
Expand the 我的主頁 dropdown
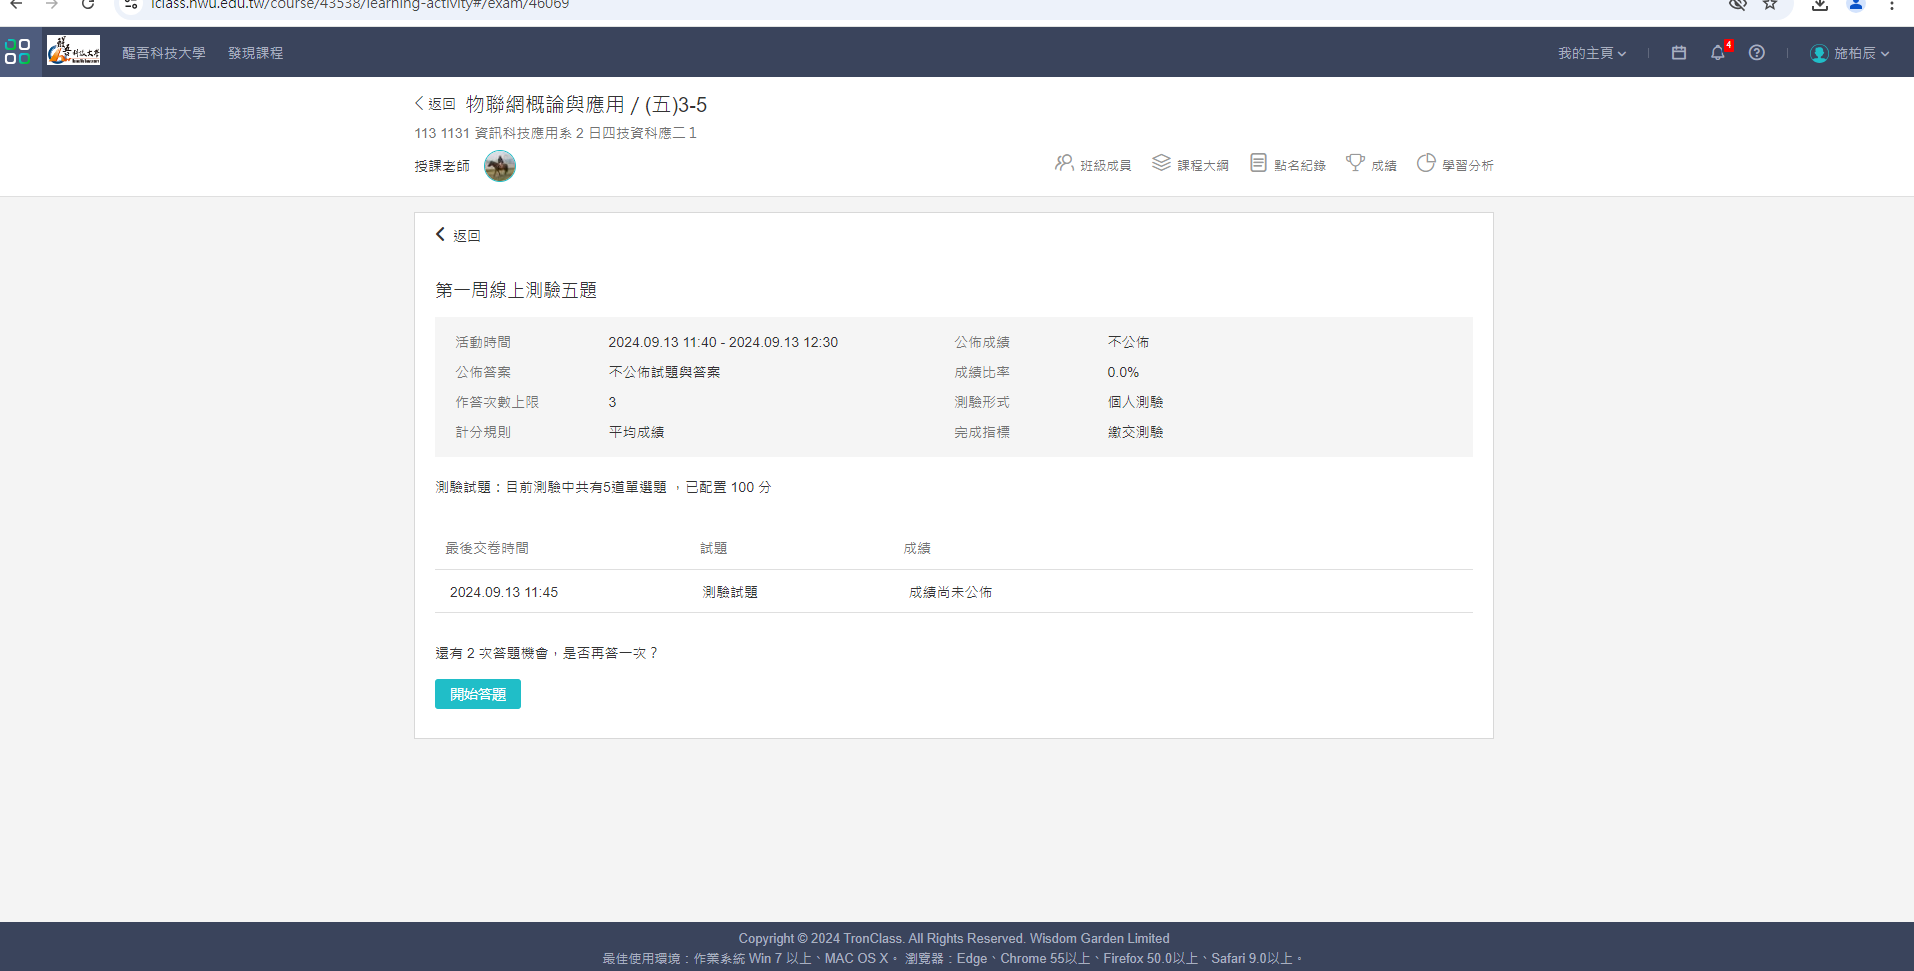1591,53
